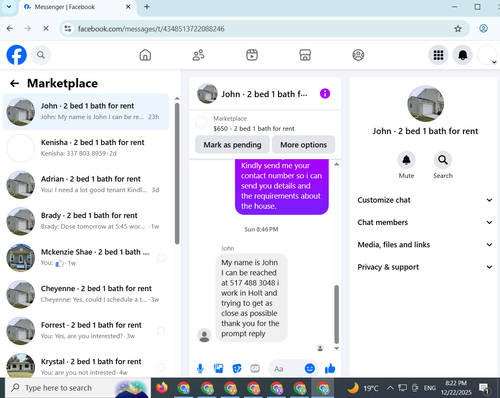Viewport: 500px width, 398px height.
Task: Open the new tab plus button
Action: pos(147,7)
